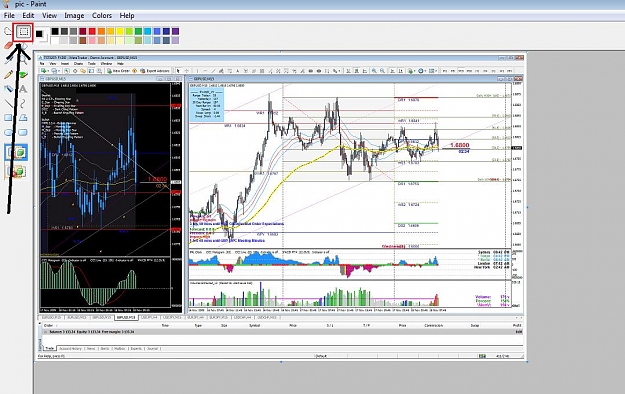Pick the lime green palette color
Viewport: 625px width, 394px height.
129,31
